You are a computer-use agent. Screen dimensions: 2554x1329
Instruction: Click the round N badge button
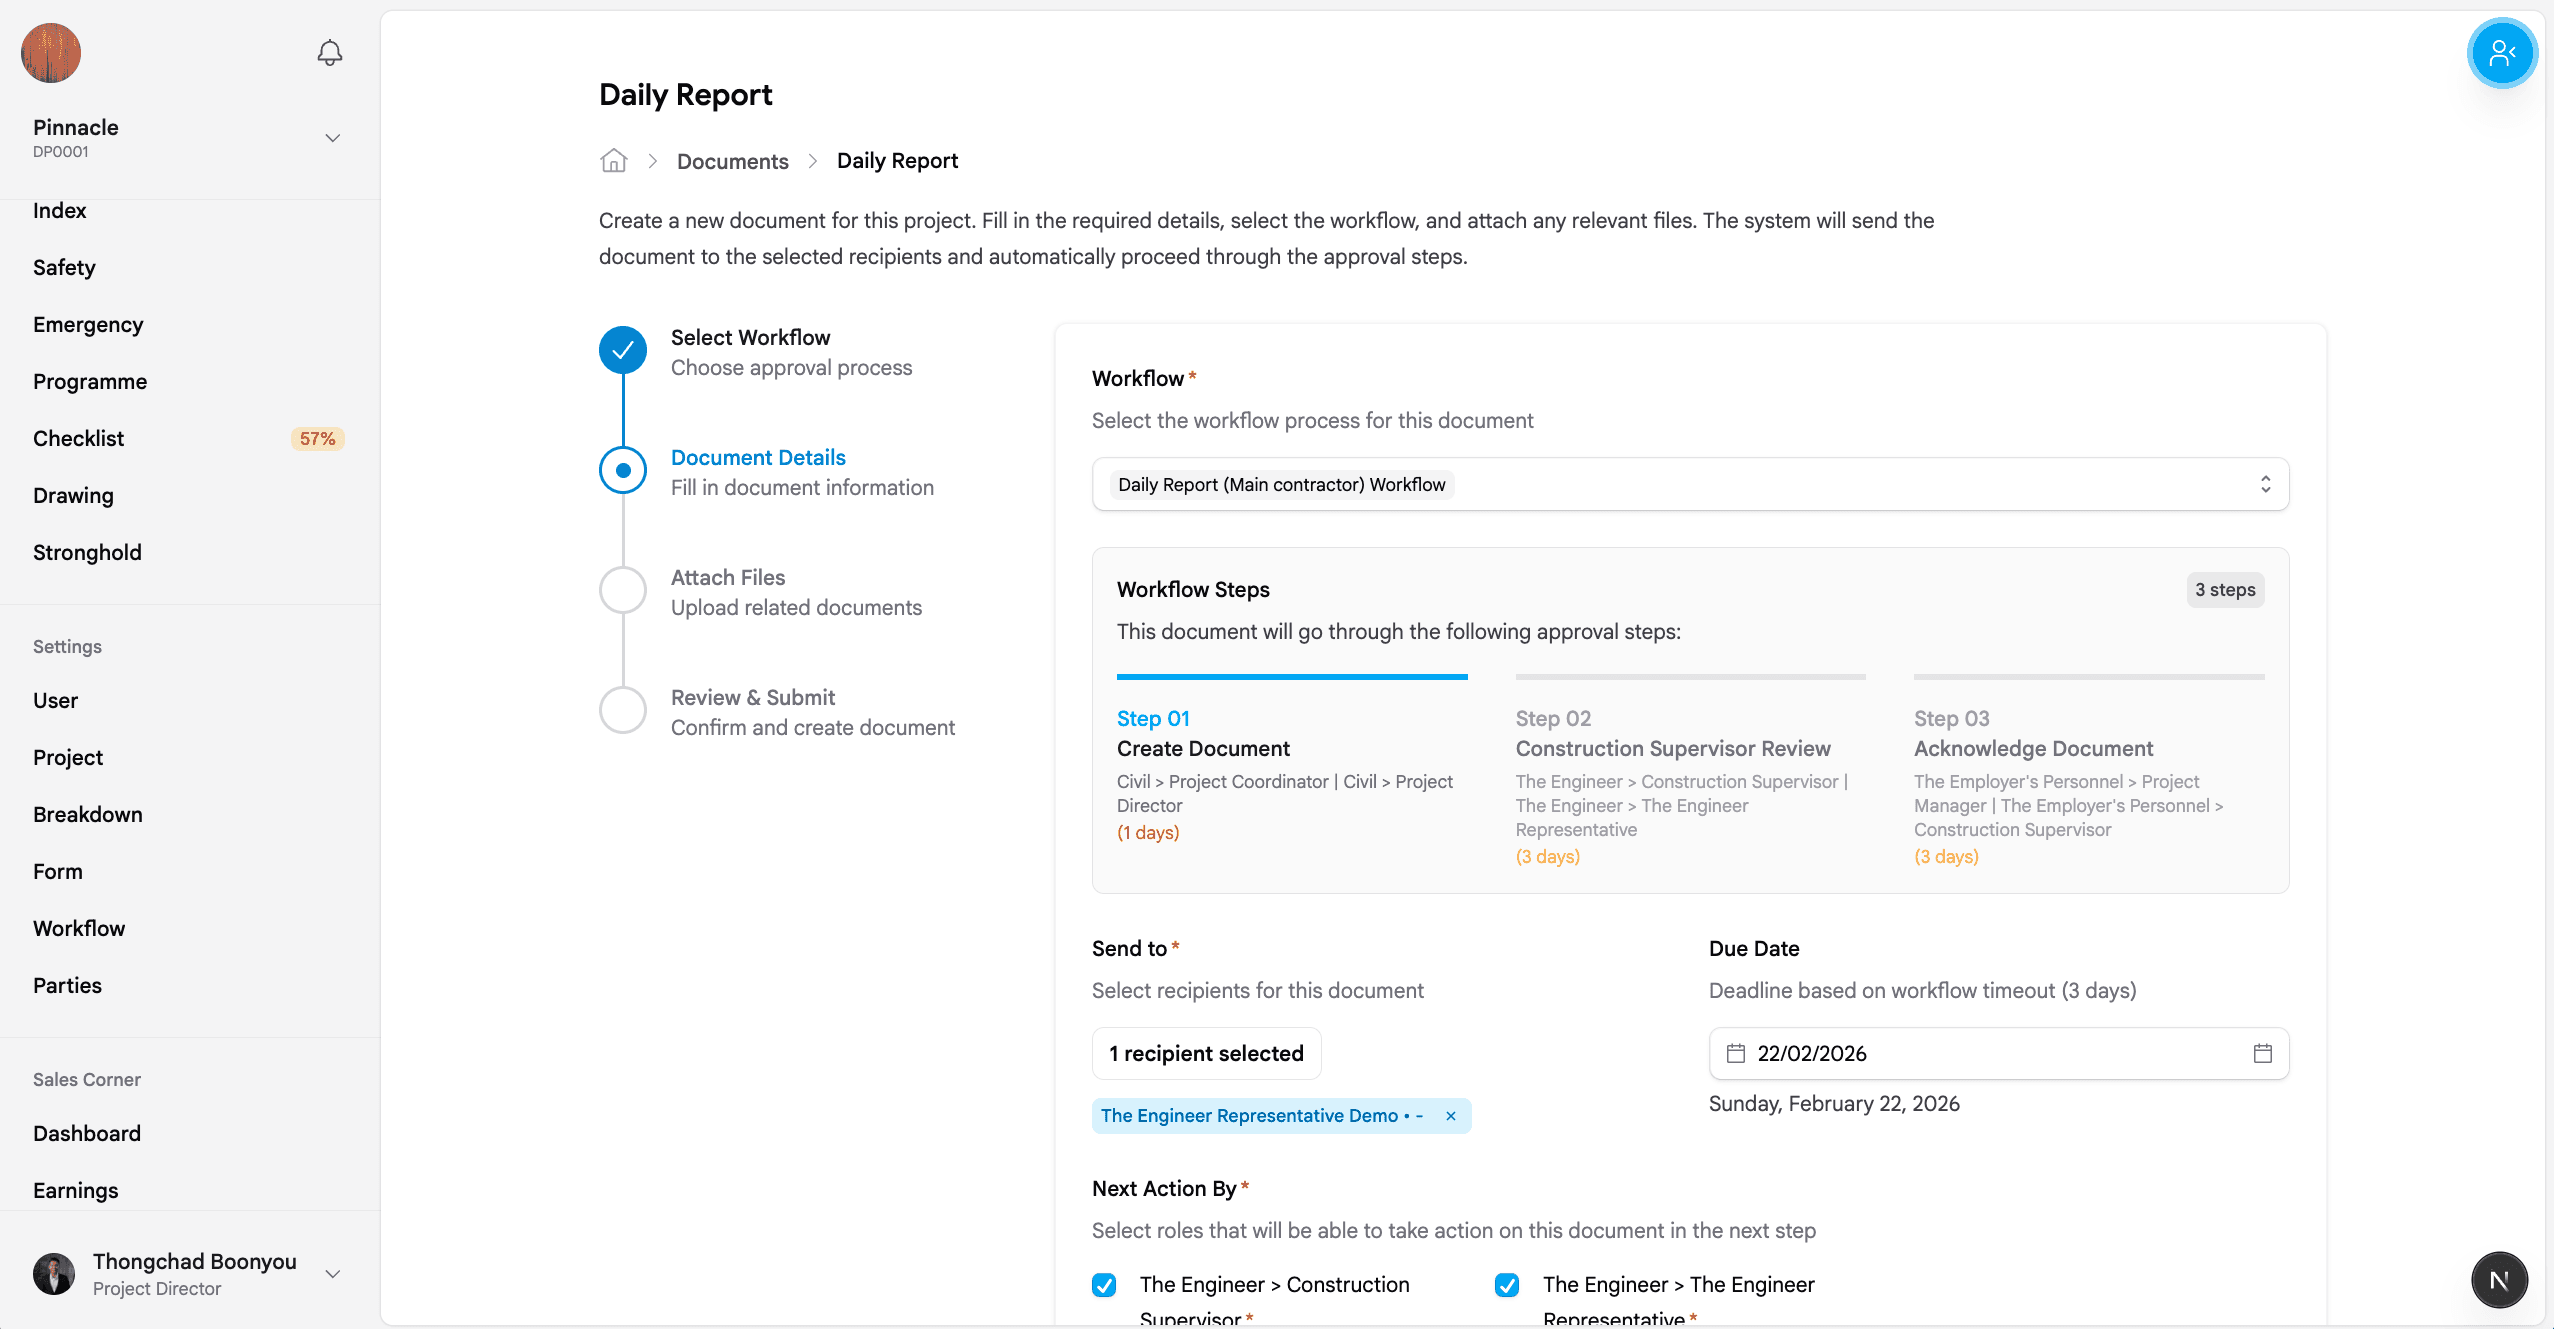click(2498, 1280)
